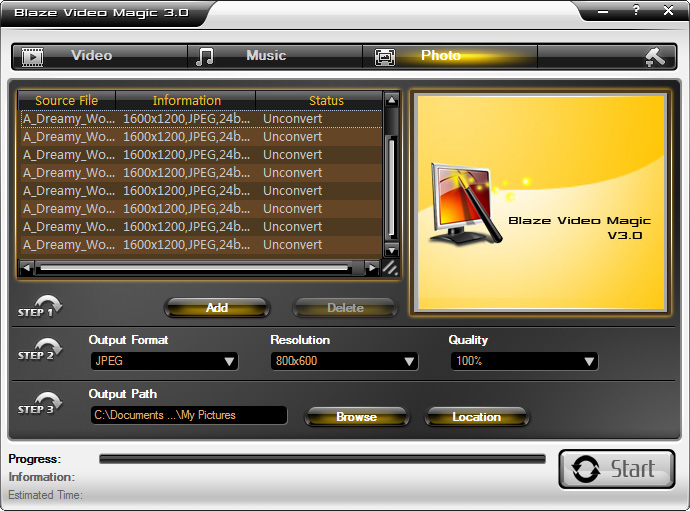Click the Step 1 arrow icon

click(x=40, y=307)
